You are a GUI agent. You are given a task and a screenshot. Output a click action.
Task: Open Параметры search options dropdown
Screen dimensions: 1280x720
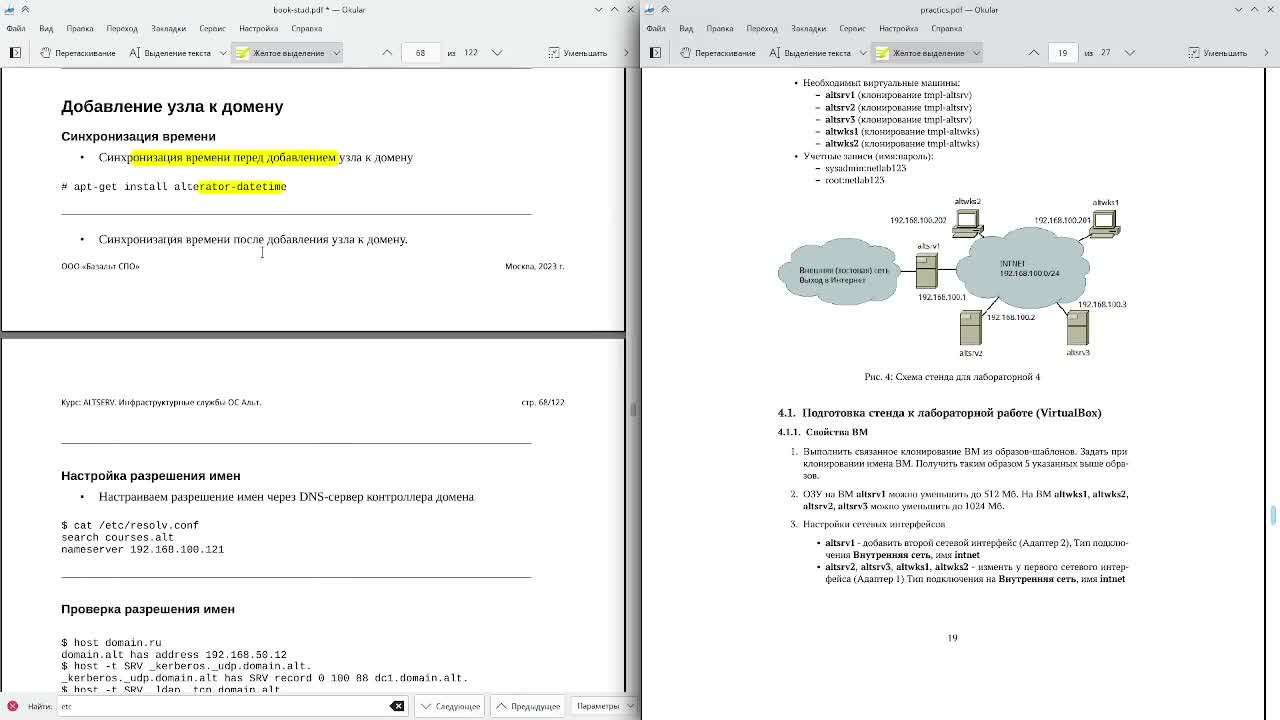[605, 706]
